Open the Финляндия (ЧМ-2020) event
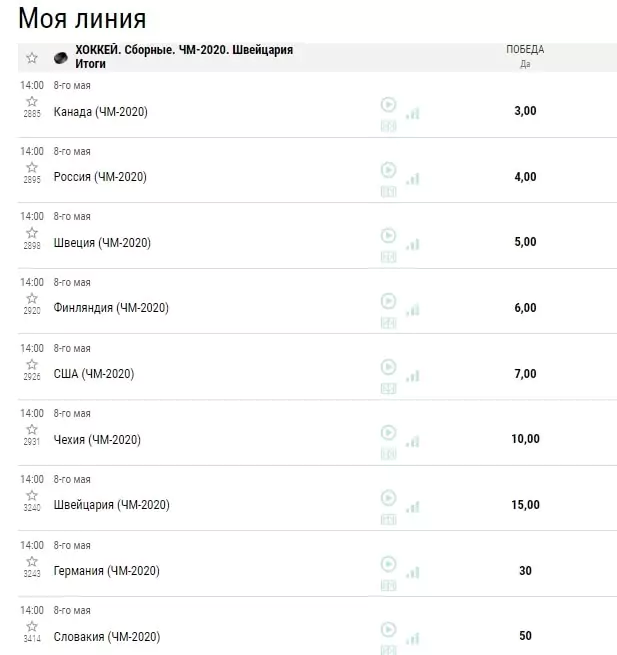 pos(111,308)
